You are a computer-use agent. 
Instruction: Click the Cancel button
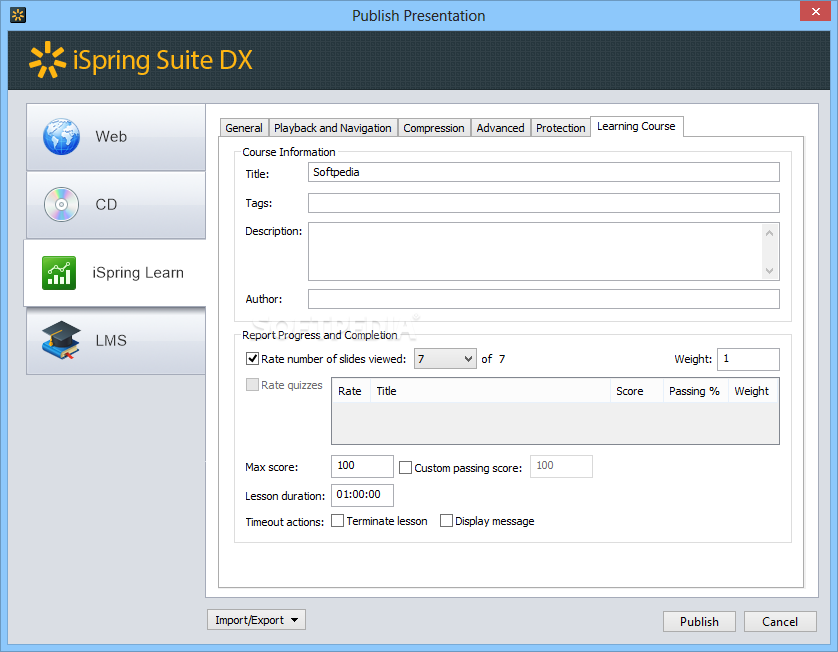coord(780,622)
